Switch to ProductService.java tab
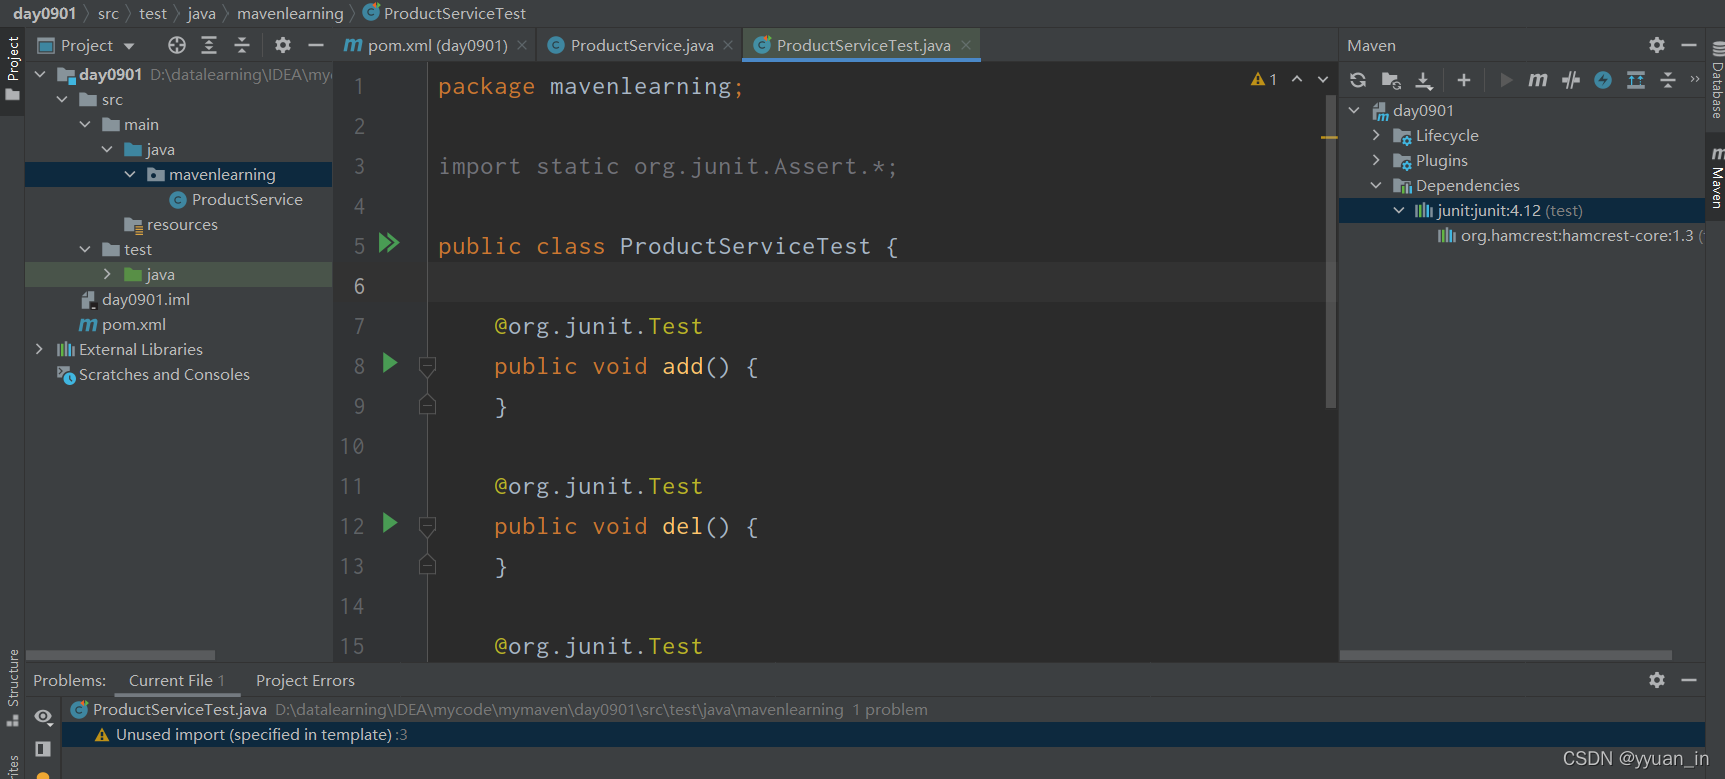The height and width of the screenshot is (779, 1725). (x=642, y=45)
